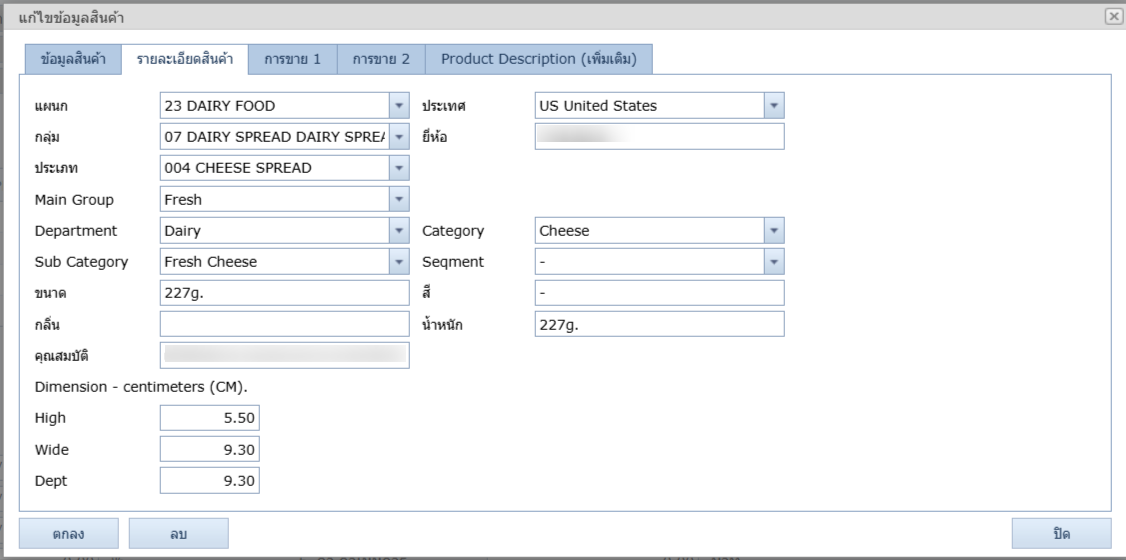Focus the empty กลิ่น input field
The image size is (1126, 560).
pos(284,324)
